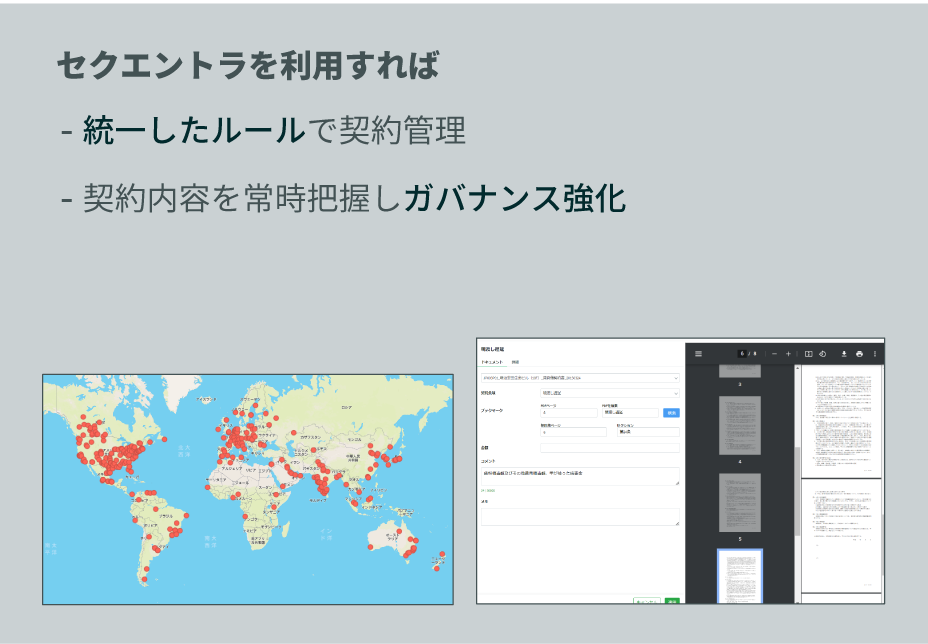928x644 pixels.
Task: Click the blue 検索 button
Action: click(x=671, y=413)
